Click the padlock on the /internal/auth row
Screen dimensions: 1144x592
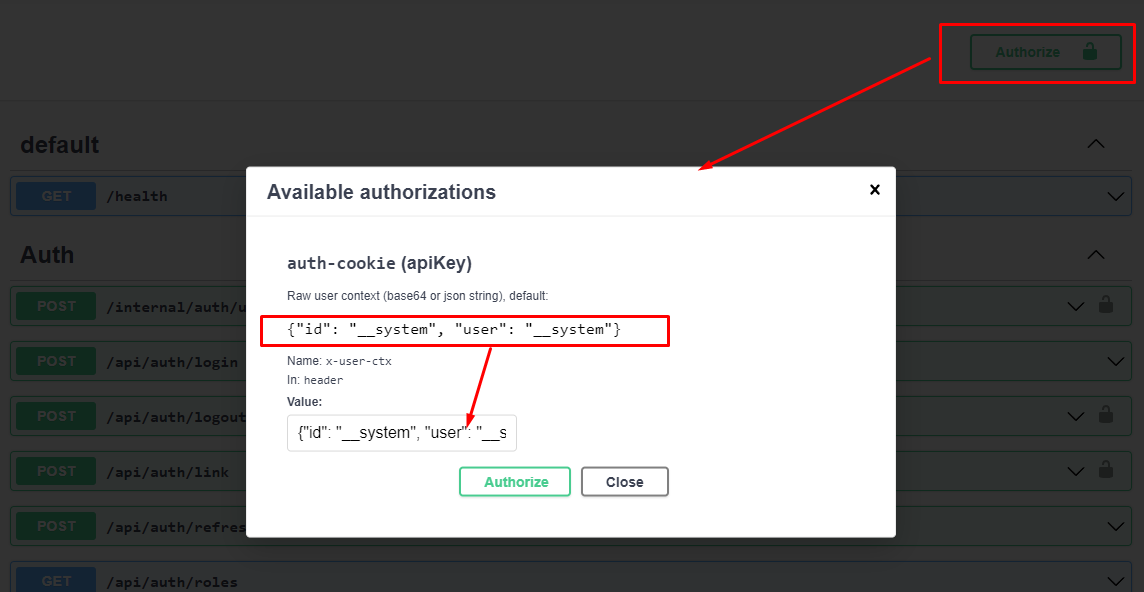click(1105, 305)
